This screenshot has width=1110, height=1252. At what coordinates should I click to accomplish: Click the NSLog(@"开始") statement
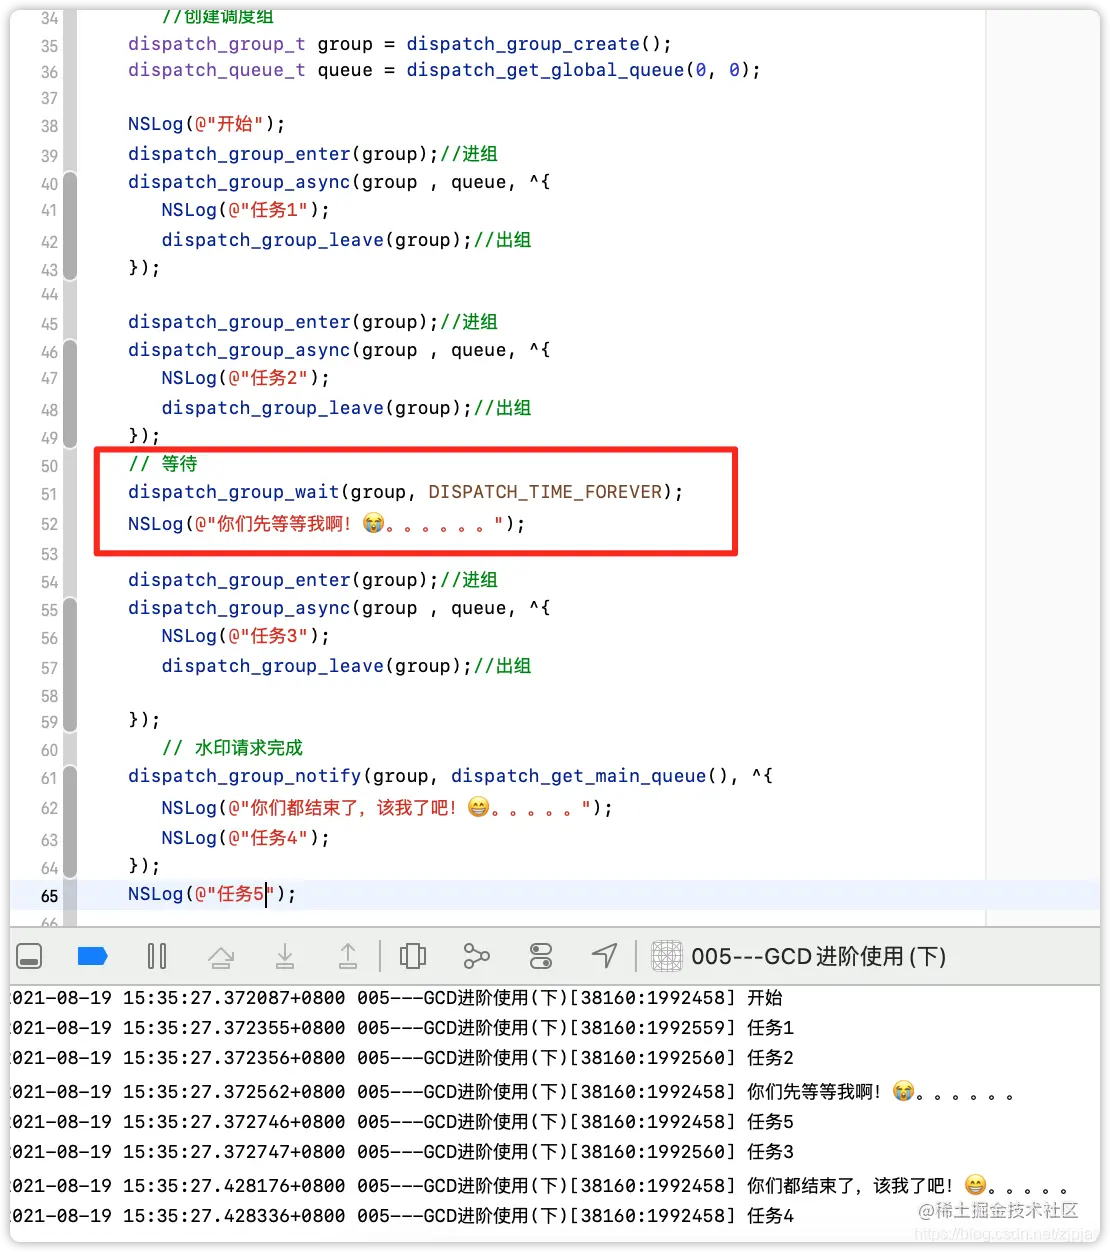tap(207, 124)
